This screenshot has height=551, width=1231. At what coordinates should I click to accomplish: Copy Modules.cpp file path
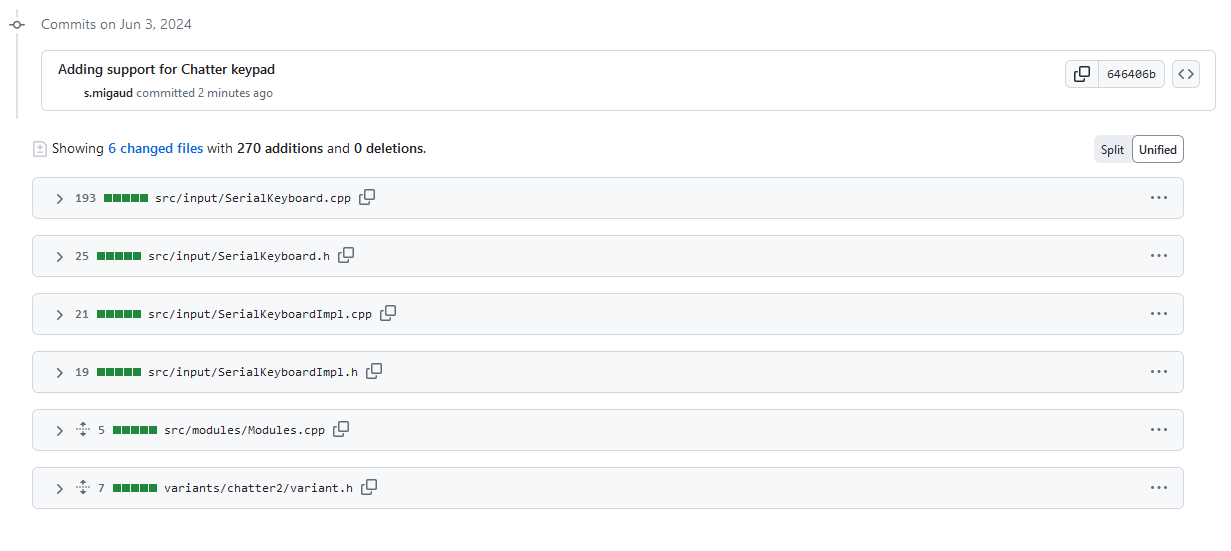[x=341, y=429]
